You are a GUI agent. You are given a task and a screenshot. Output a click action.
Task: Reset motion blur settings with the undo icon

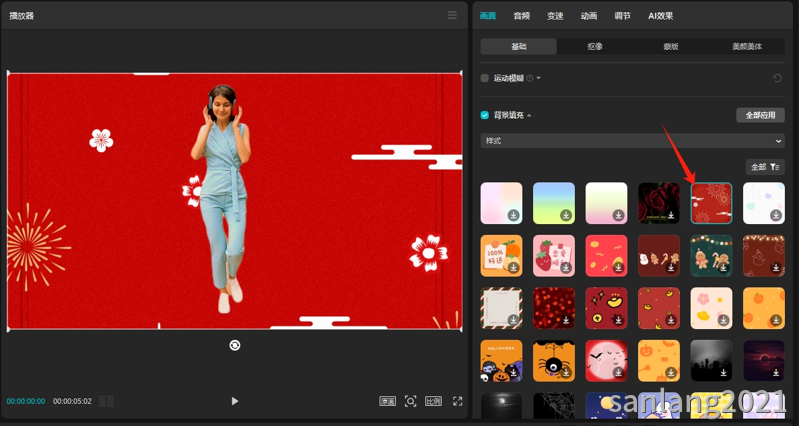[x=777, y=78]
